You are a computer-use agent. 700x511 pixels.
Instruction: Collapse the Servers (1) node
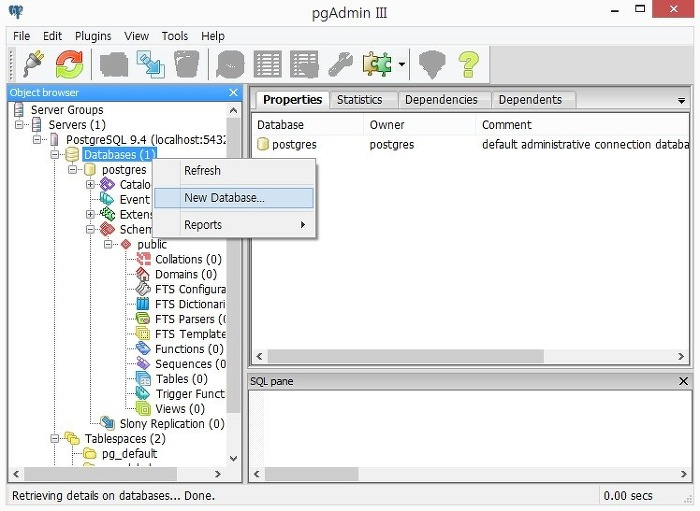19,125
